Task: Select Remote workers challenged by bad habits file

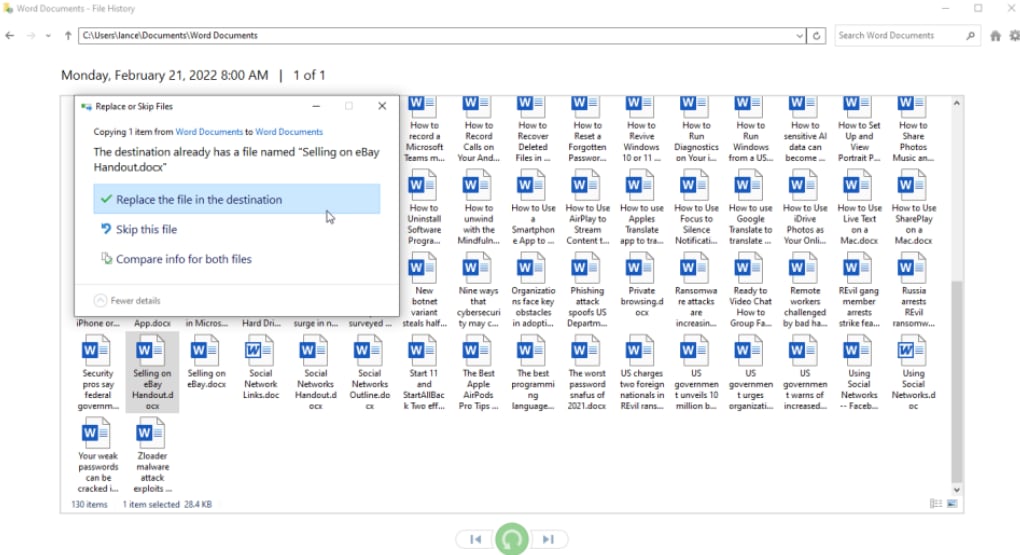Action: coord(805,291)
